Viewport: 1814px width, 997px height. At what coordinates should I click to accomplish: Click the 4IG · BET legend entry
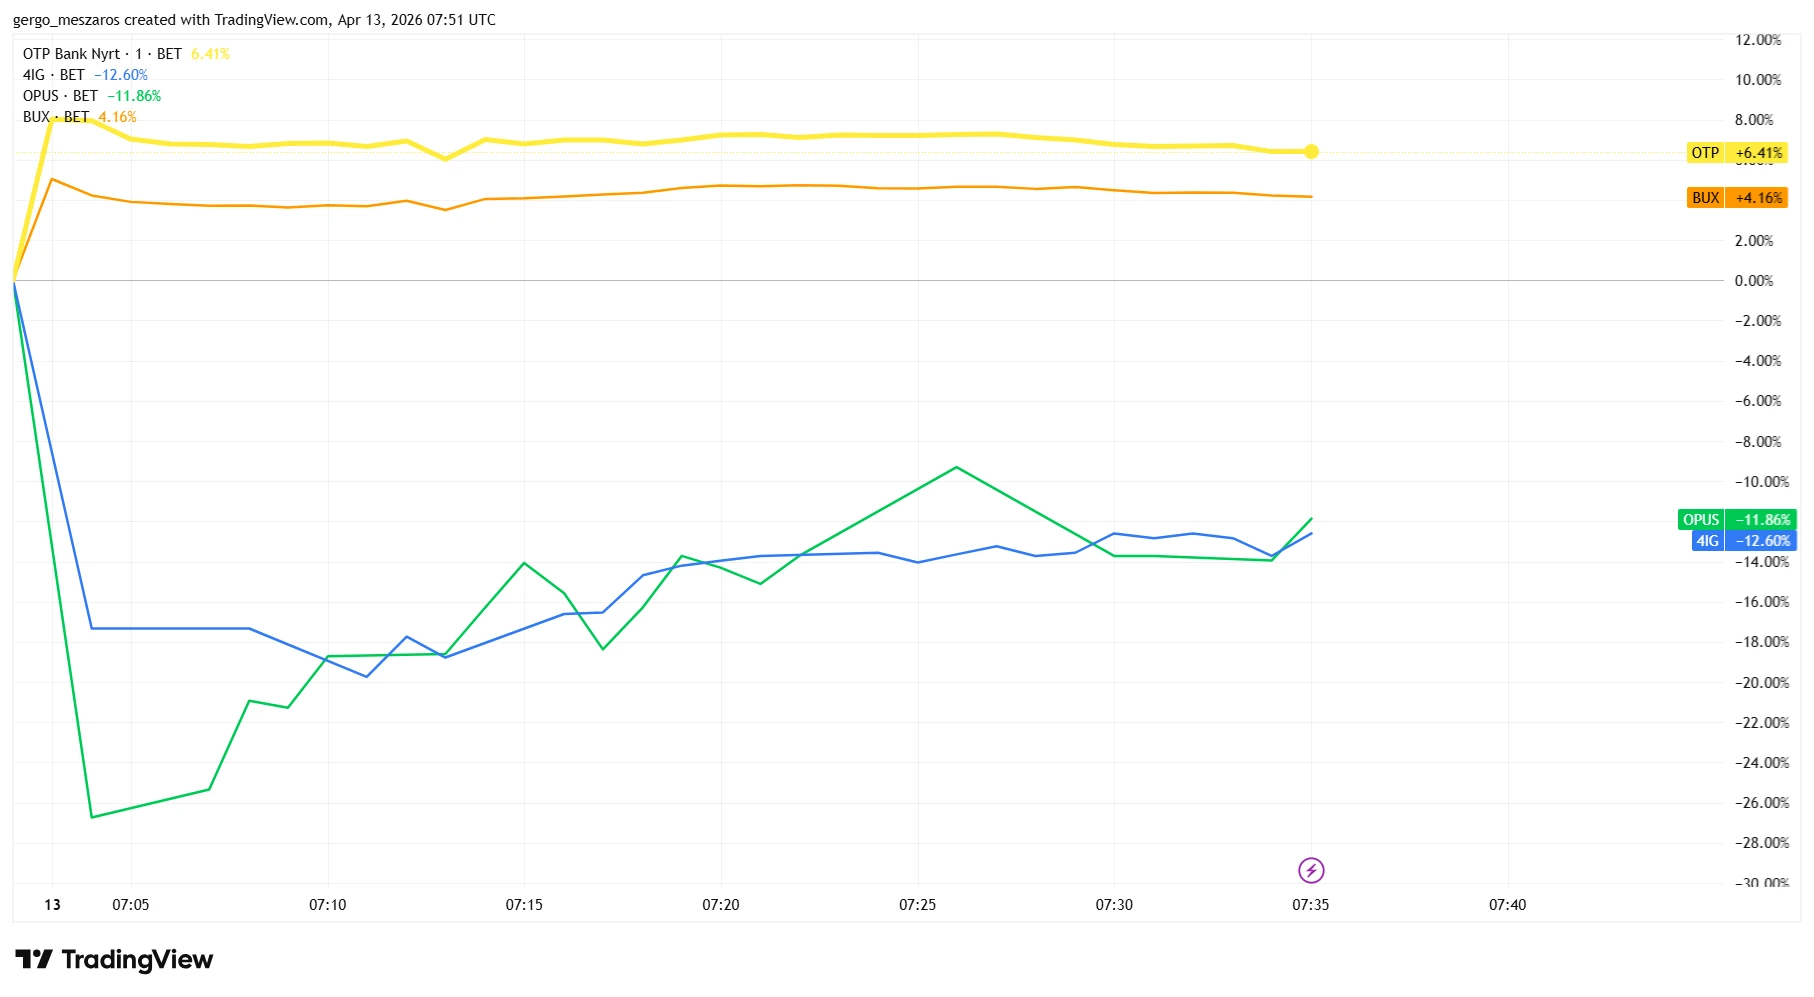pyautogui.click(x=53, y=75)
